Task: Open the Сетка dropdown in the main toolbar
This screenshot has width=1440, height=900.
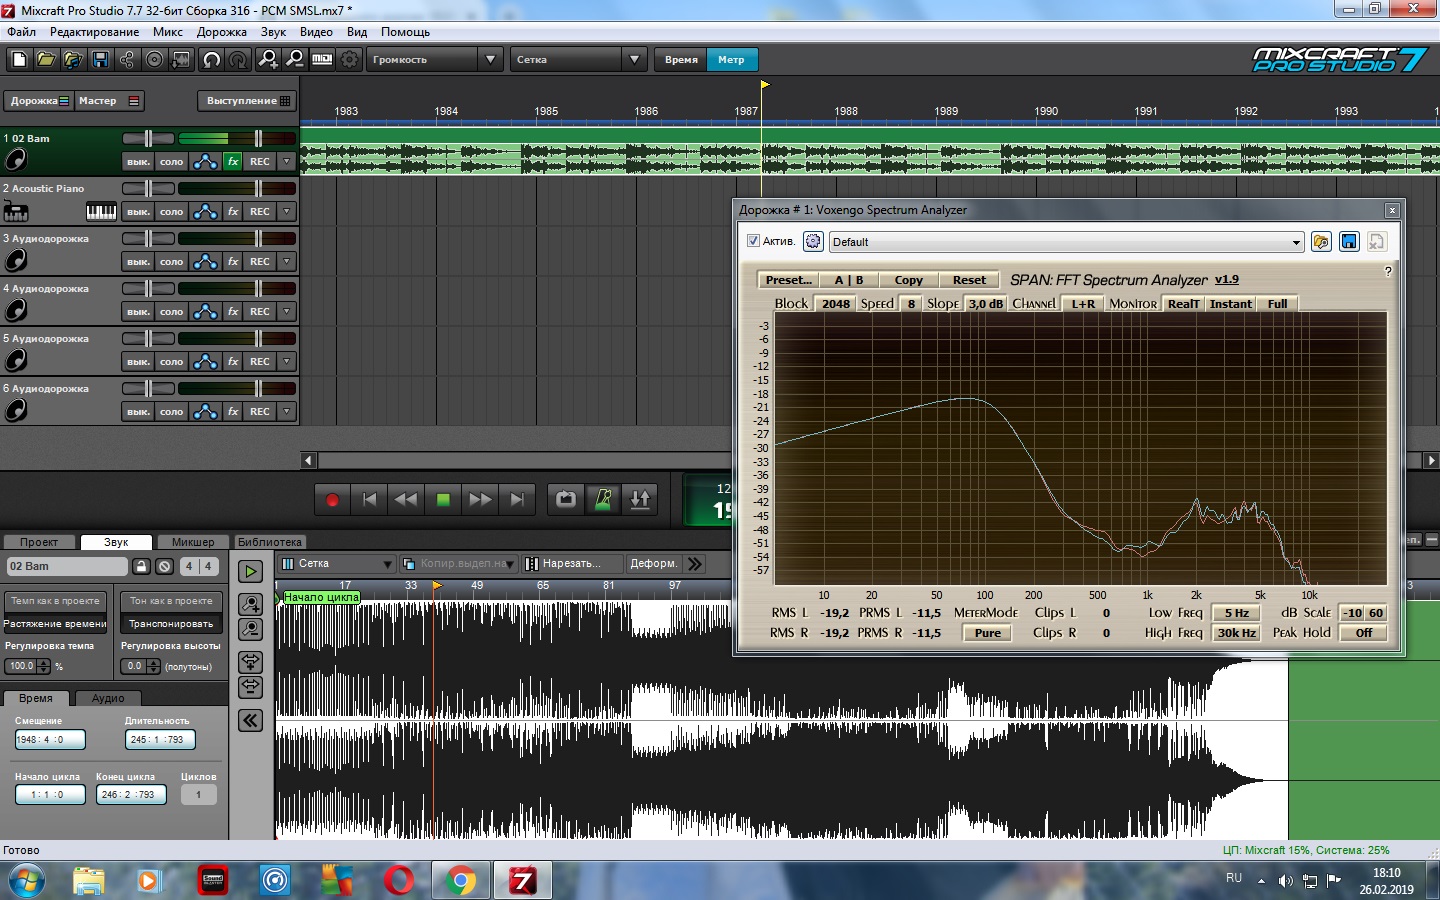Action: point(634,60)
